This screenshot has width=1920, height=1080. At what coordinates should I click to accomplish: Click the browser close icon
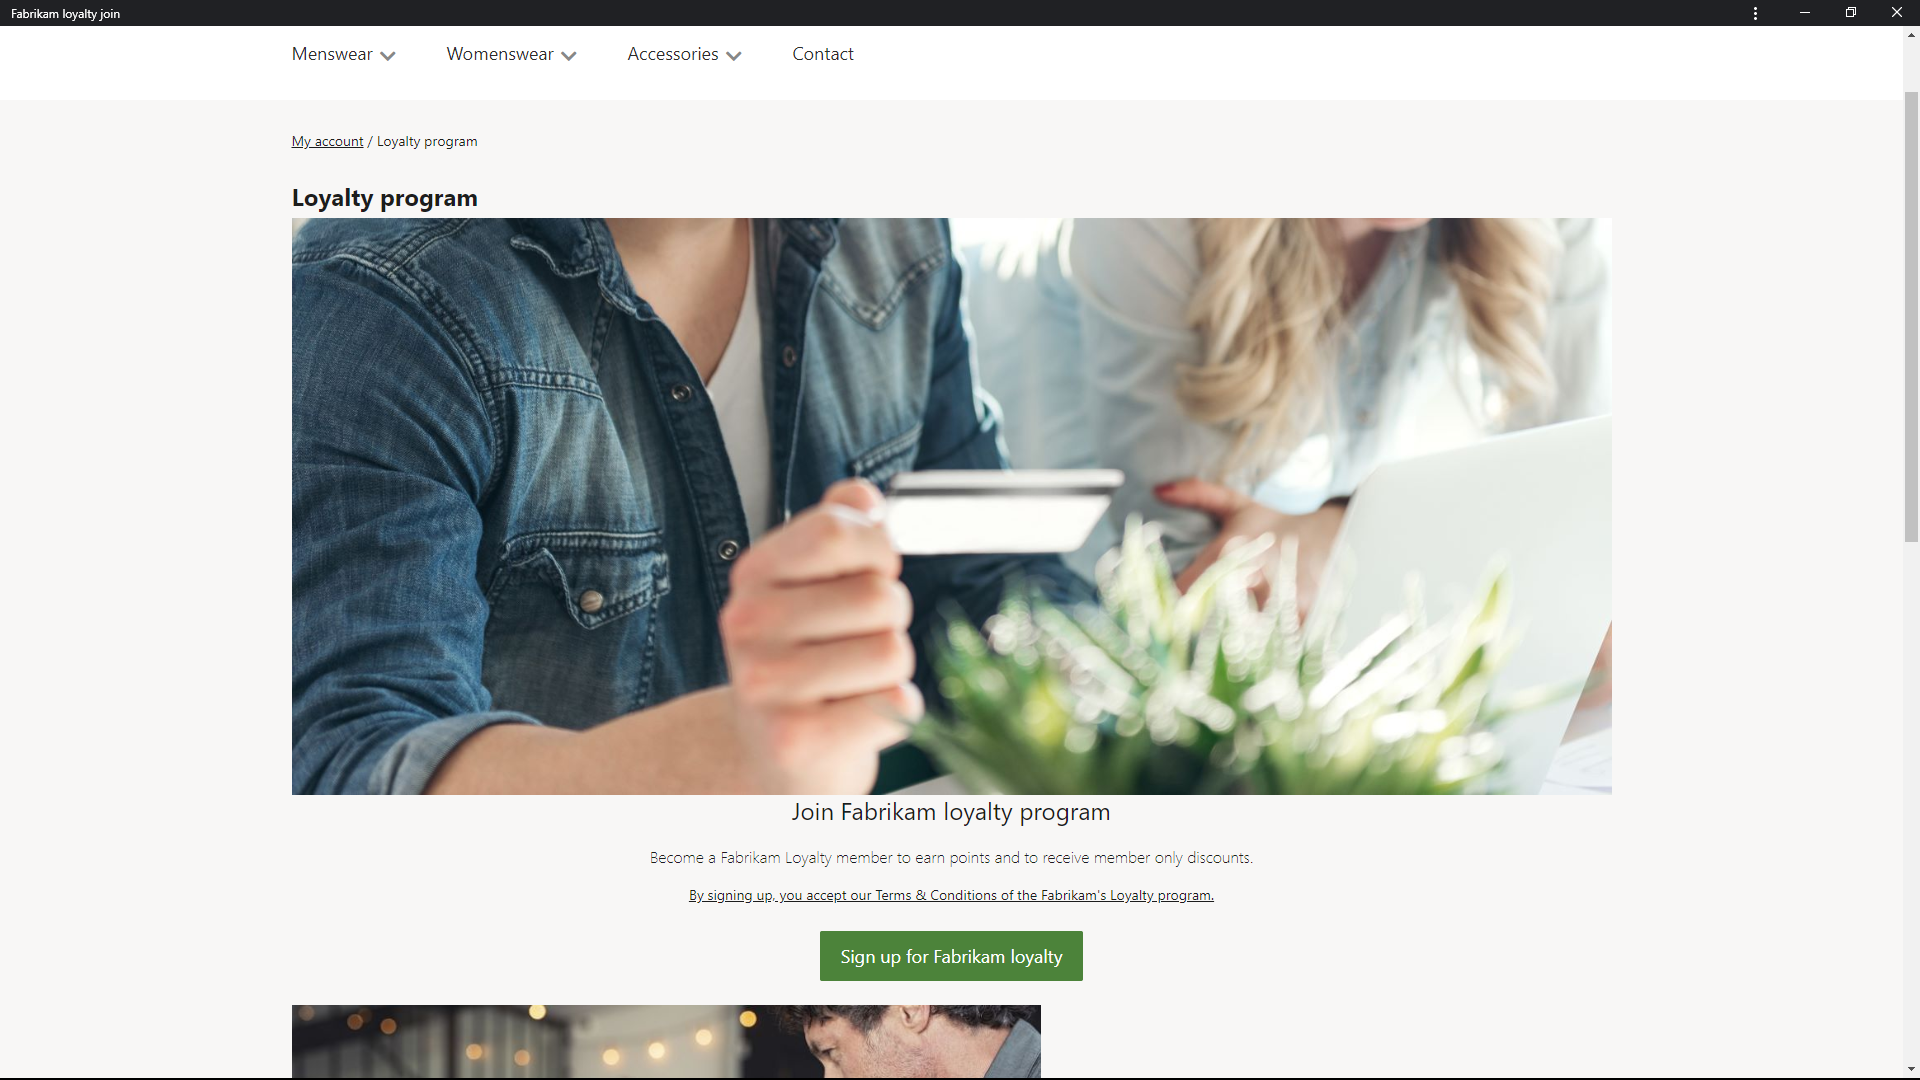(x=1896, y=12)
